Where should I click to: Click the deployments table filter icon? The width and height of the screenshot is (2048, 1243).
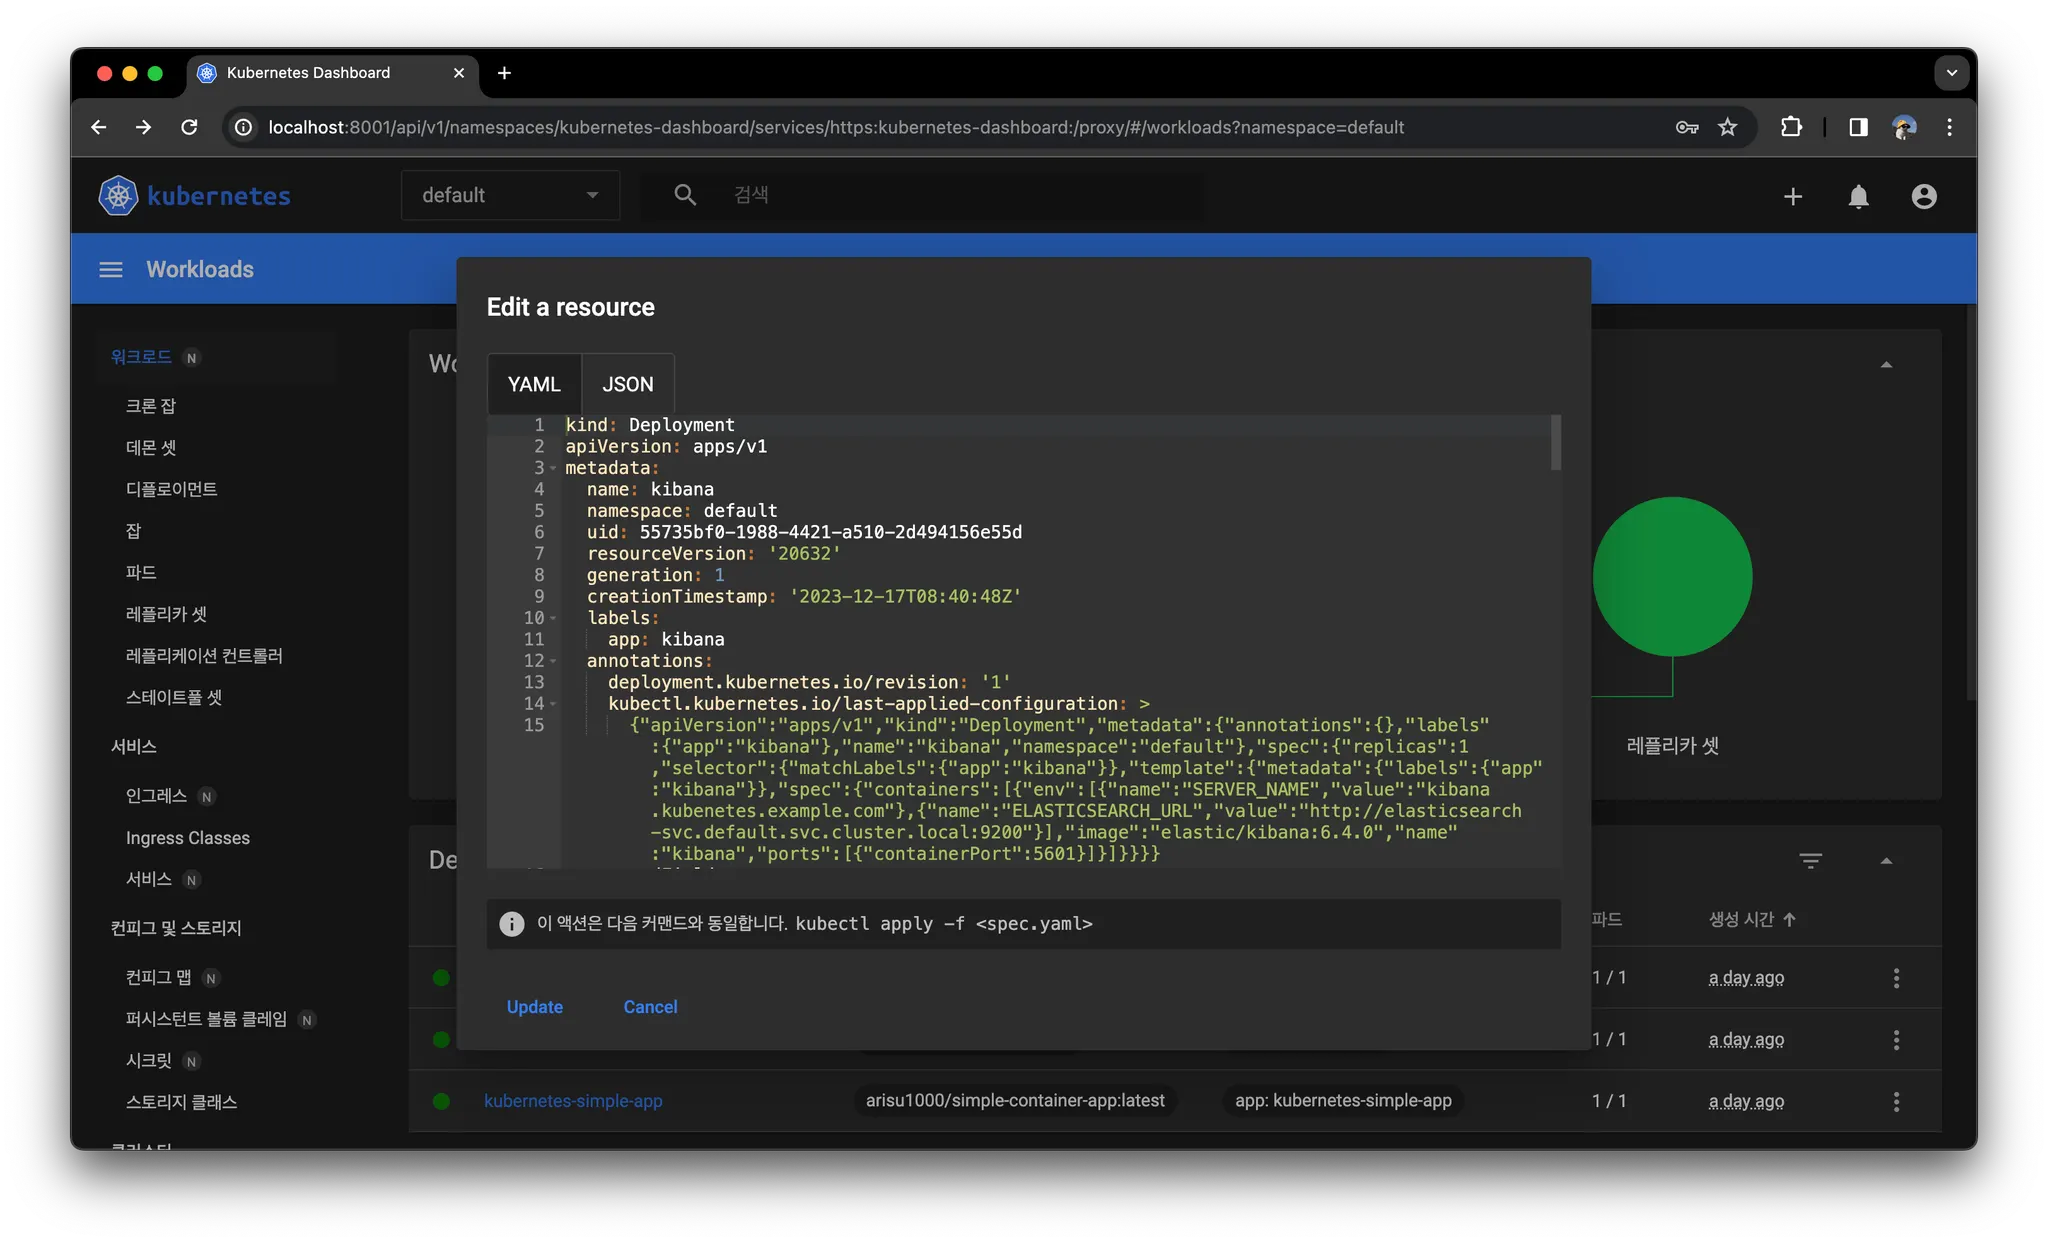pyautogui.click(x=1810, y=861)
